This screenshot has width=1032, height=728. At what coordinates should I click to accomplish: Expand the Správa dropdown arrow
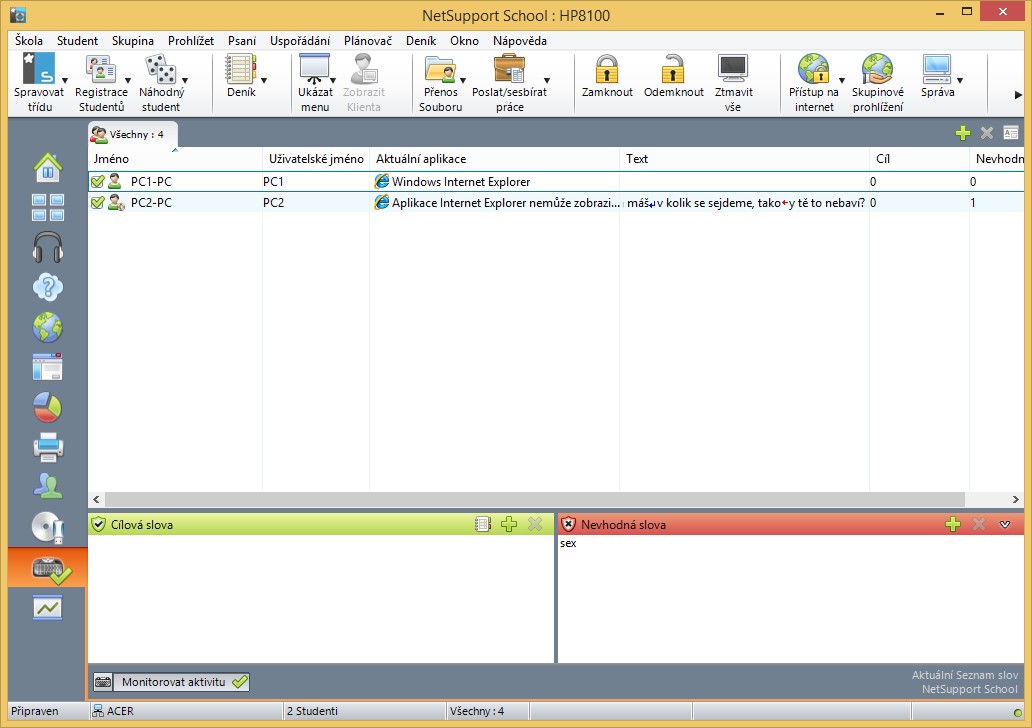[960, 81]
